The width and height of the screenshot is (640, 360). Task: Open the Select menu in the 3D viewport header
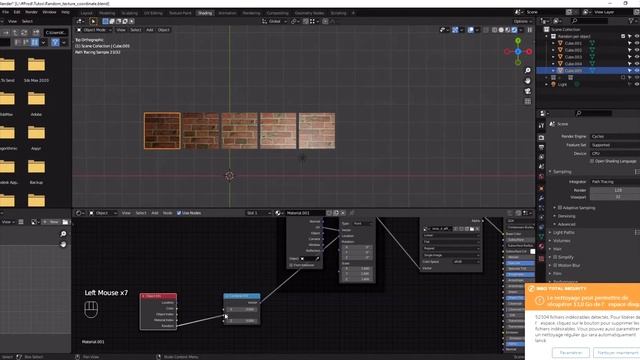136,30
